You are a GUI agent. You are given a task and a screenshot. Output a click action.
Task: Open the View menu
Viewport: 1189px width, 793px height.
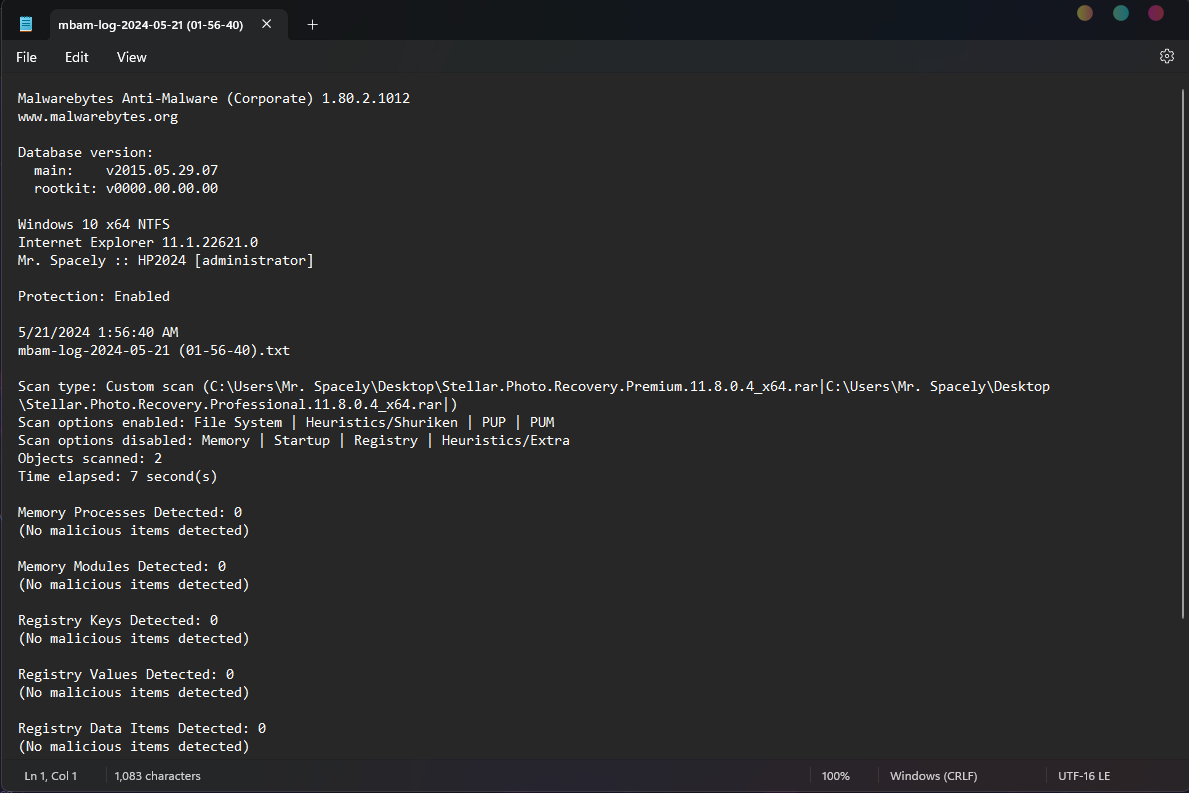[131, 58]
